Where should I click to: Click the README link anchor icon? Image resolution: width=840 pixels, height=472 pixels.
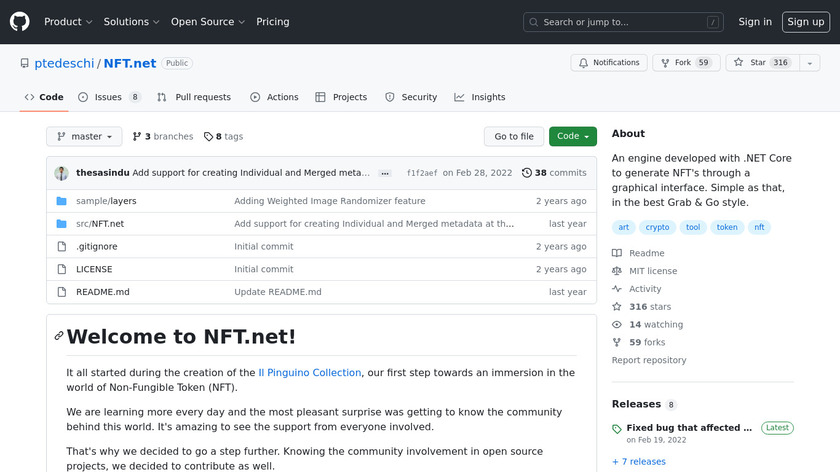[59, 337]
